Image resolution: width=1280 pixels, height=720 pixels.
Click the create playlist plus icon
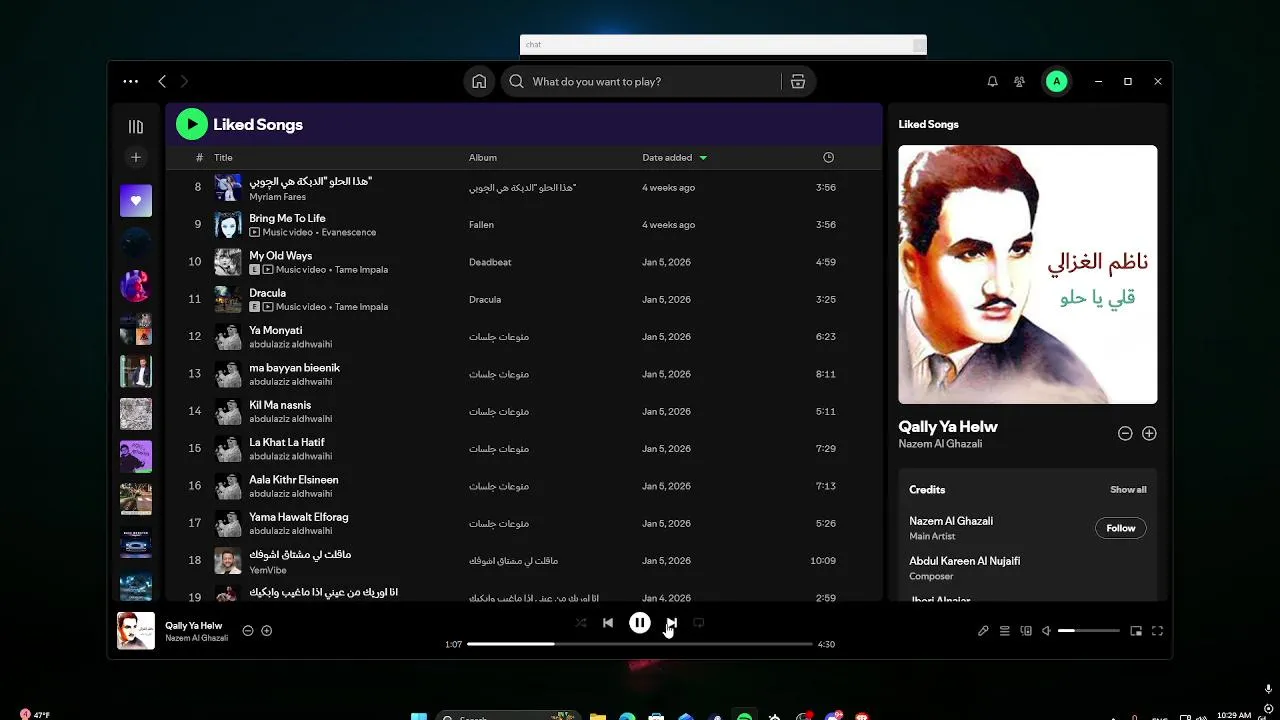pos(136,157)
